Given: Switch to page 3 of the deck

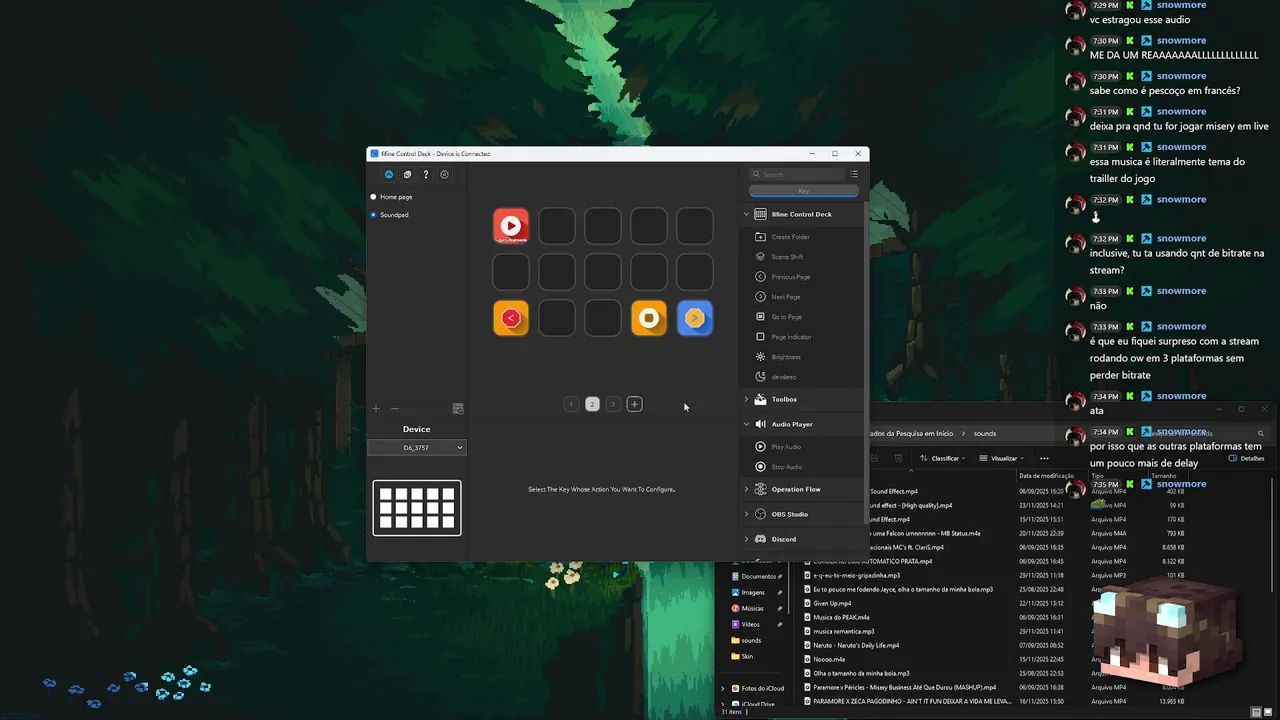Looking at the screenshot, I should tap(613, 404).
